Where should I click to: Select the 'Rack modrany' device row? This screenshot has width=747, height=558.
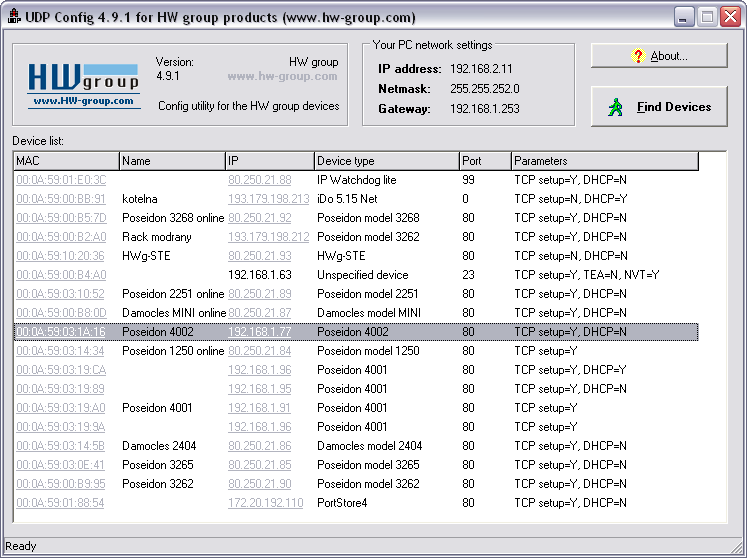[356, 237]
